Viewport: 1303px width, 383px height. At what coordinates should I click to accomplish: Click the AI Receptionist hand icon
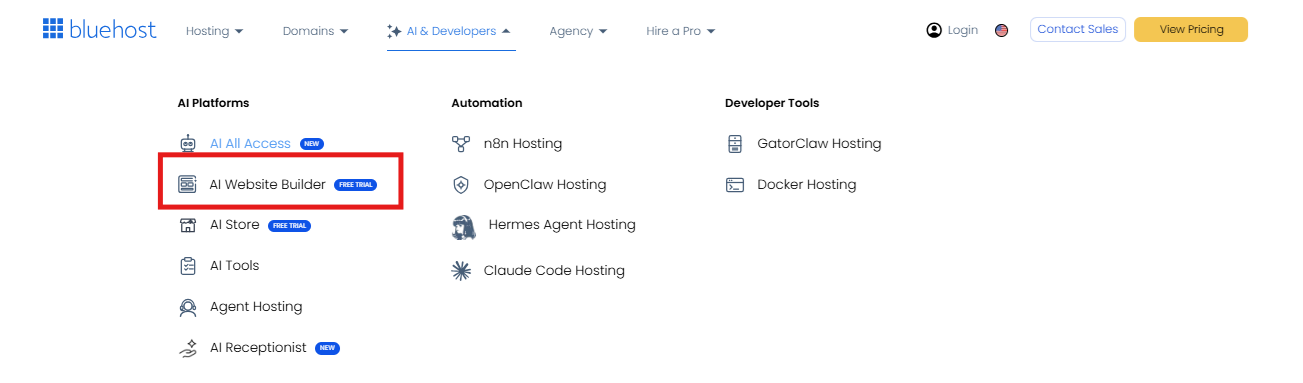click(x=187, y=348)
